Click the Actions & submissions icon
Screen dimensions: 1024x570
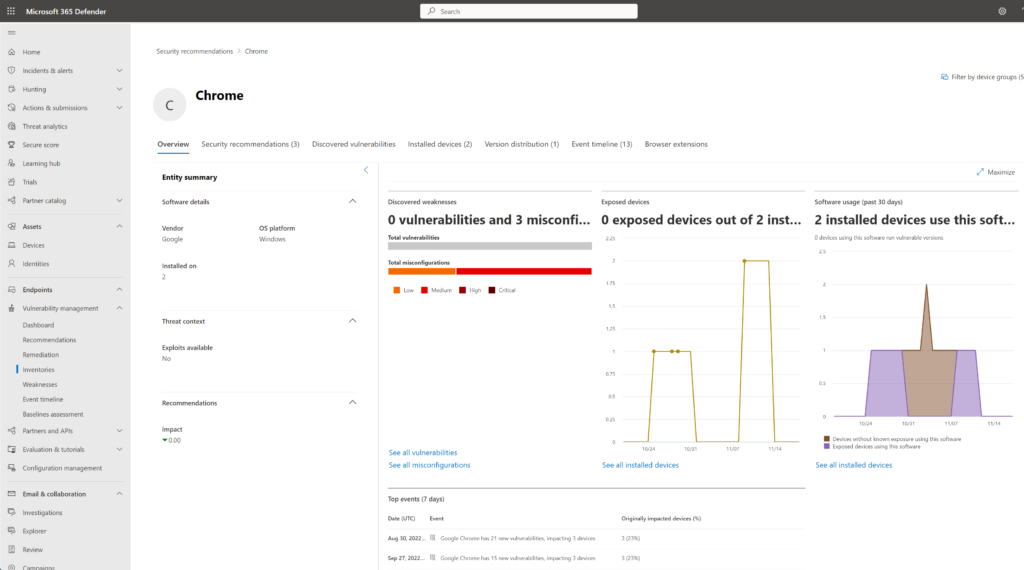(11, 108)
